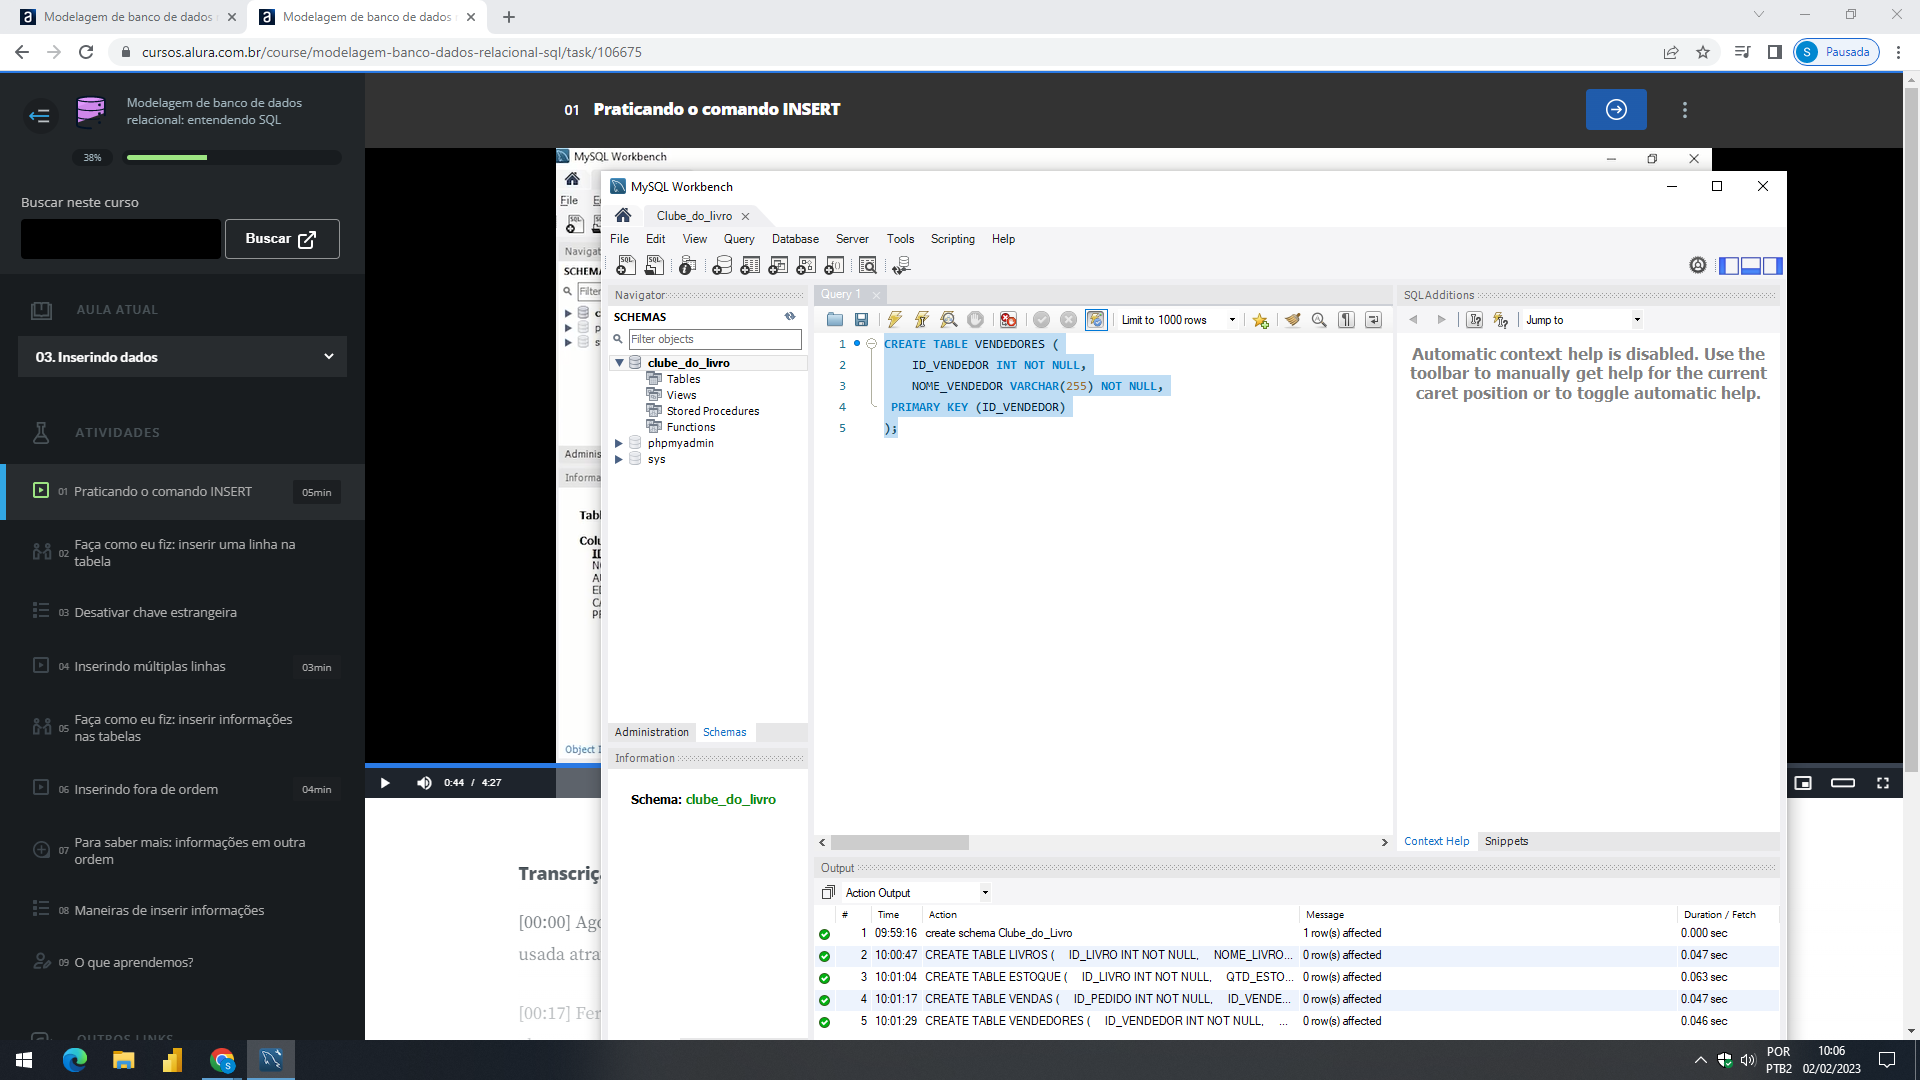This screenshot has width=1920, height=1080.
Task: Rollback transaction X icon
Action: tap(1068, 320)
